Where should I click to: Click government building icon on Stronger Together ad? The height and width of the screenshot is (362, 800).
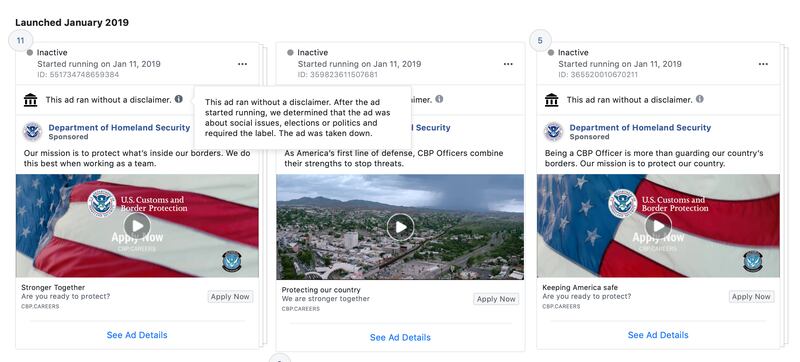[31, 100]
